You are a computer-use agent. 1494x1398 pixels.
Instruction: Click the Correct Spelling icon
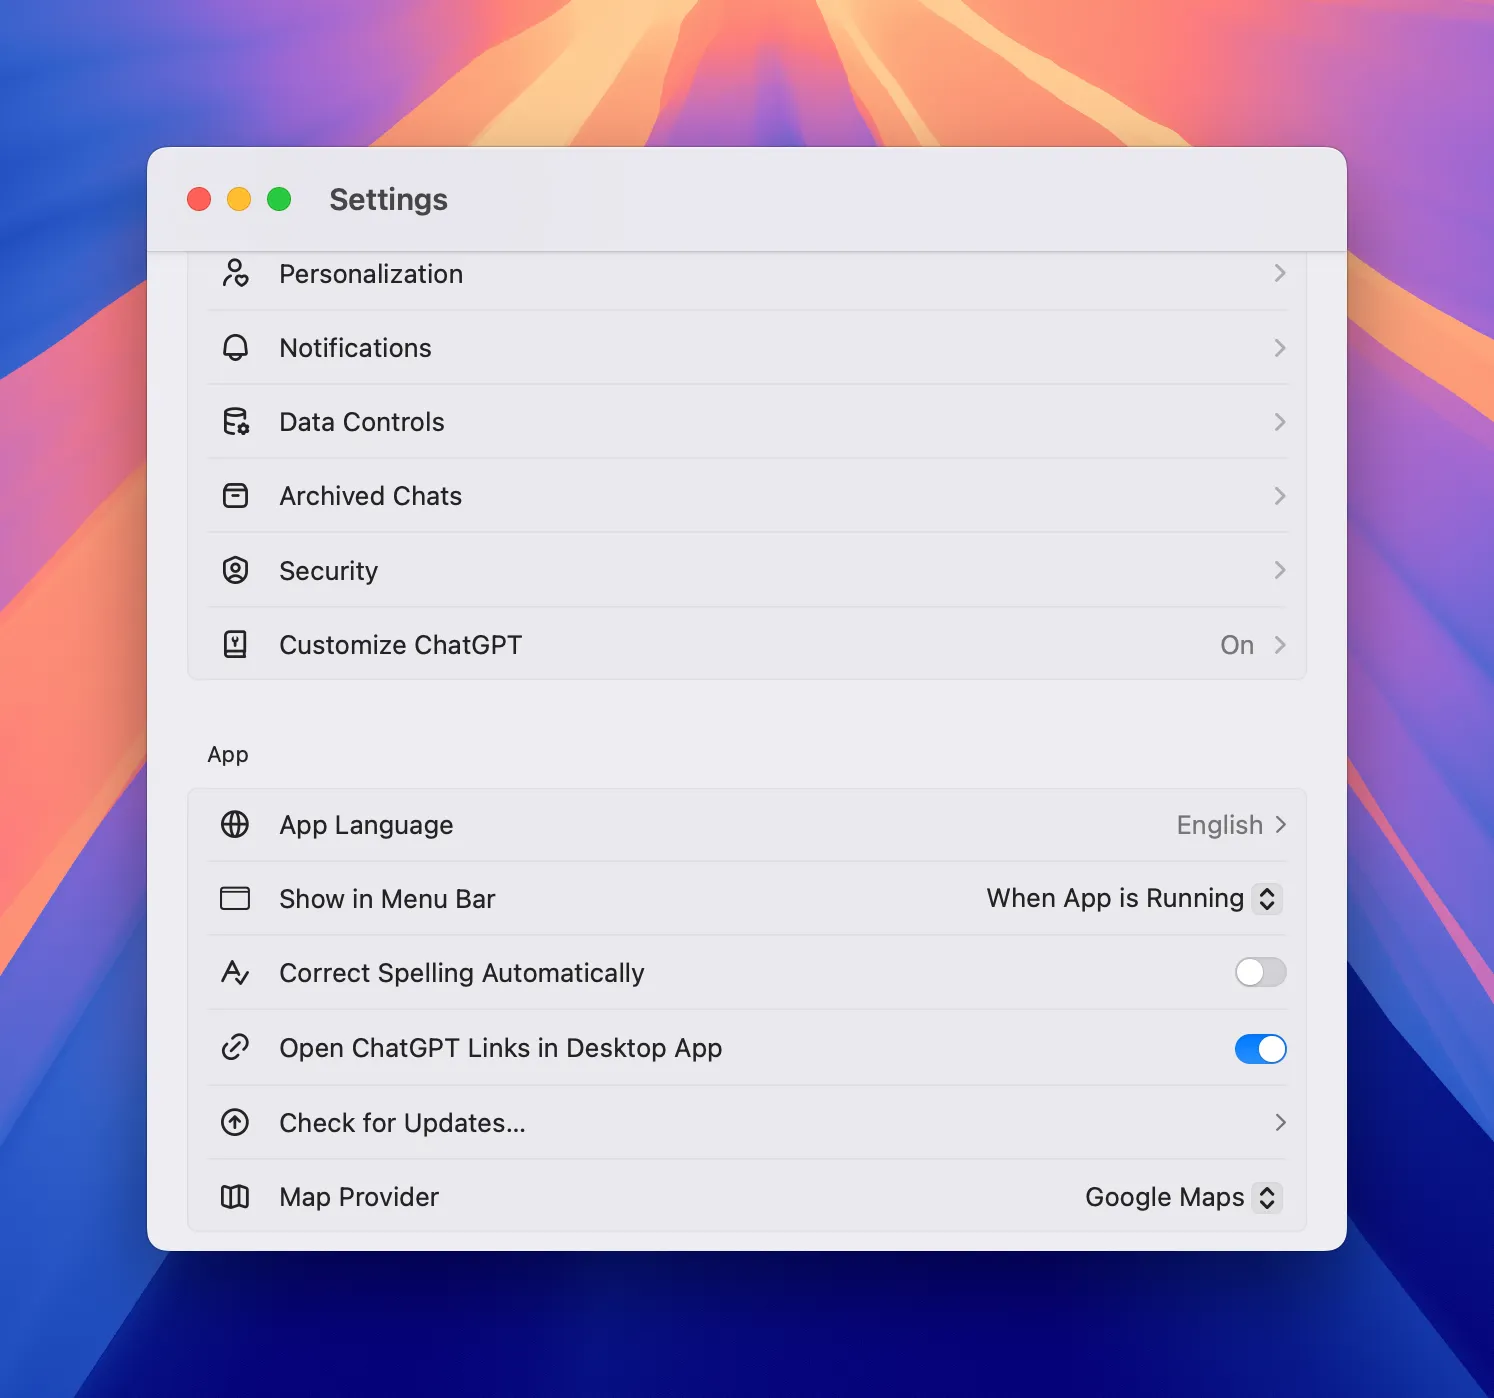[x=235, y=972]
